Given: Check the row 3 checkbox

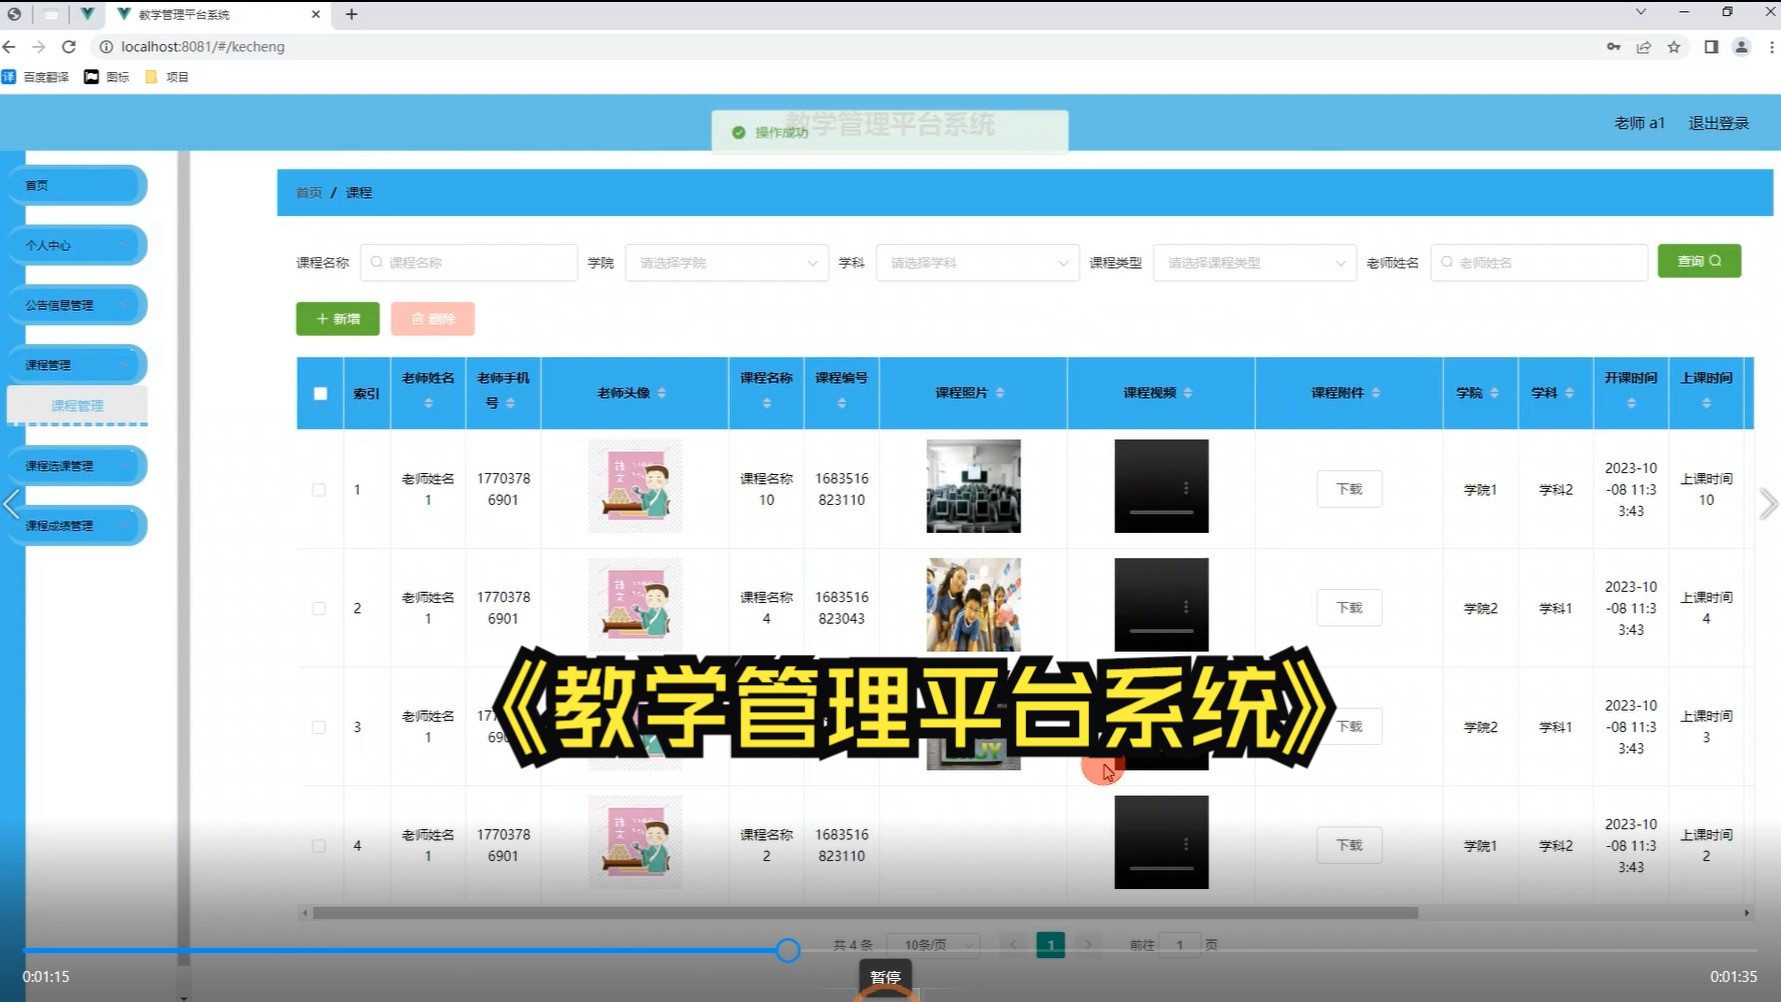Looking at the screenshot, I should tap(319, 727).
